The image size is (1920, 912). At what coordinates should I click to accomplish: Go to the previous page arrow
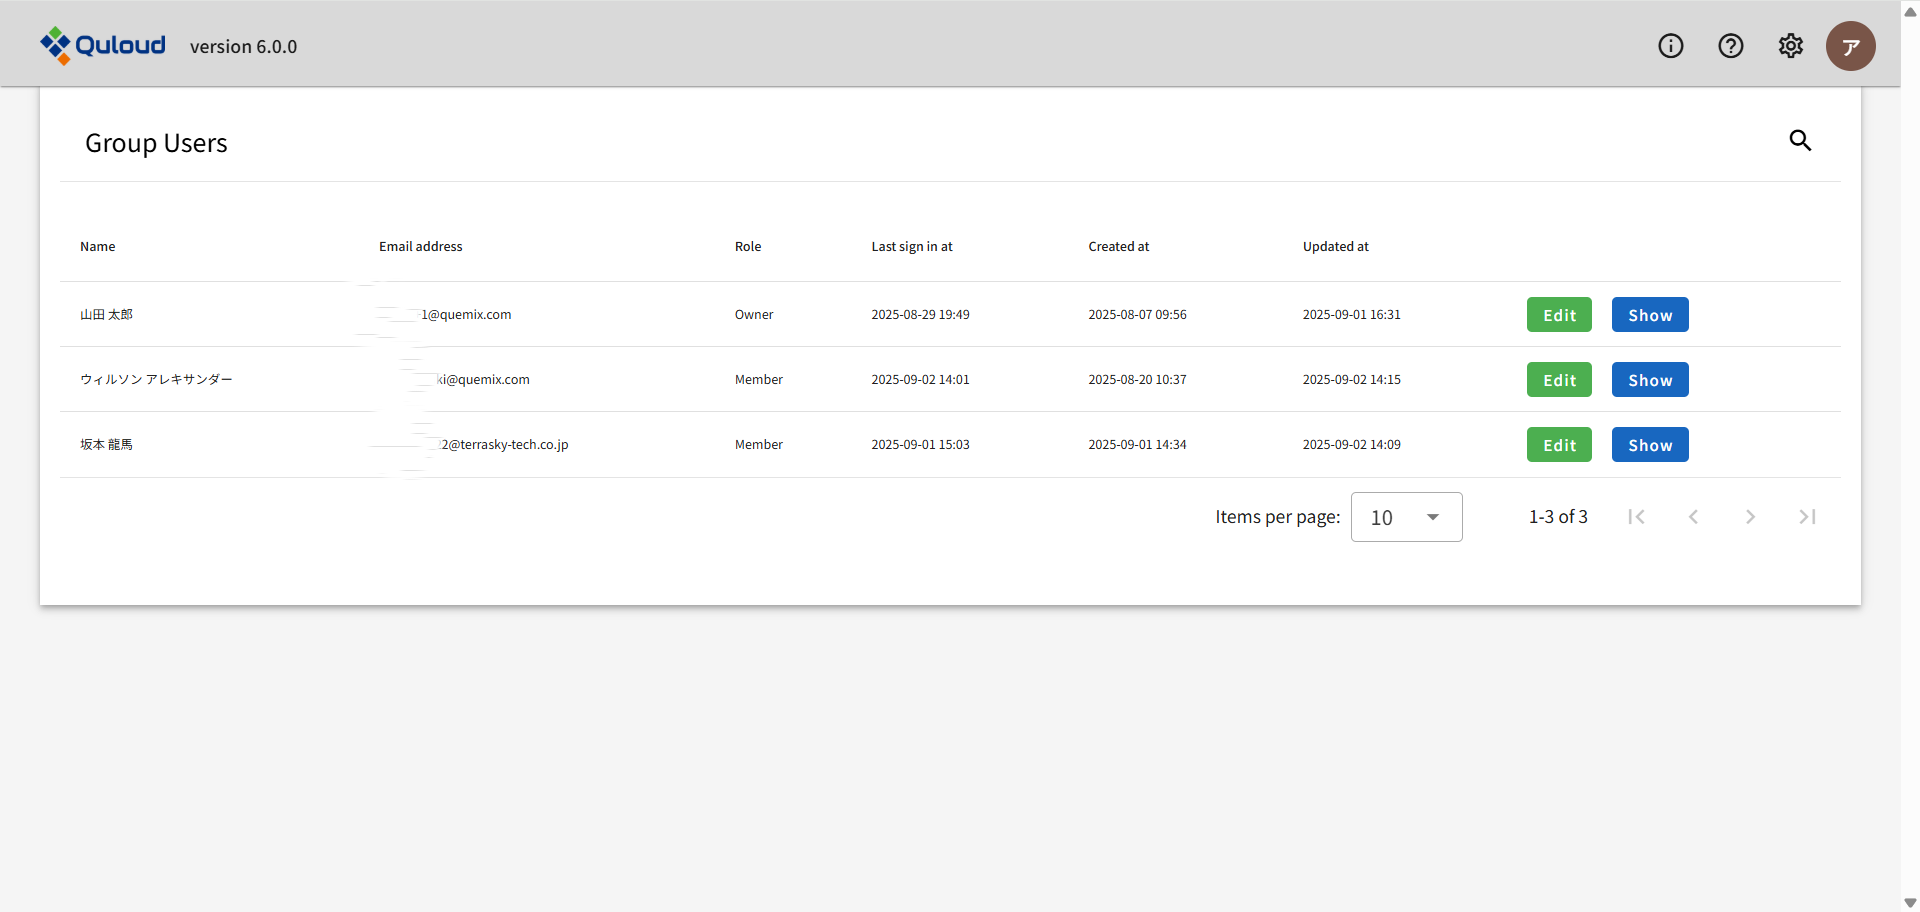tap(1693, 517)
